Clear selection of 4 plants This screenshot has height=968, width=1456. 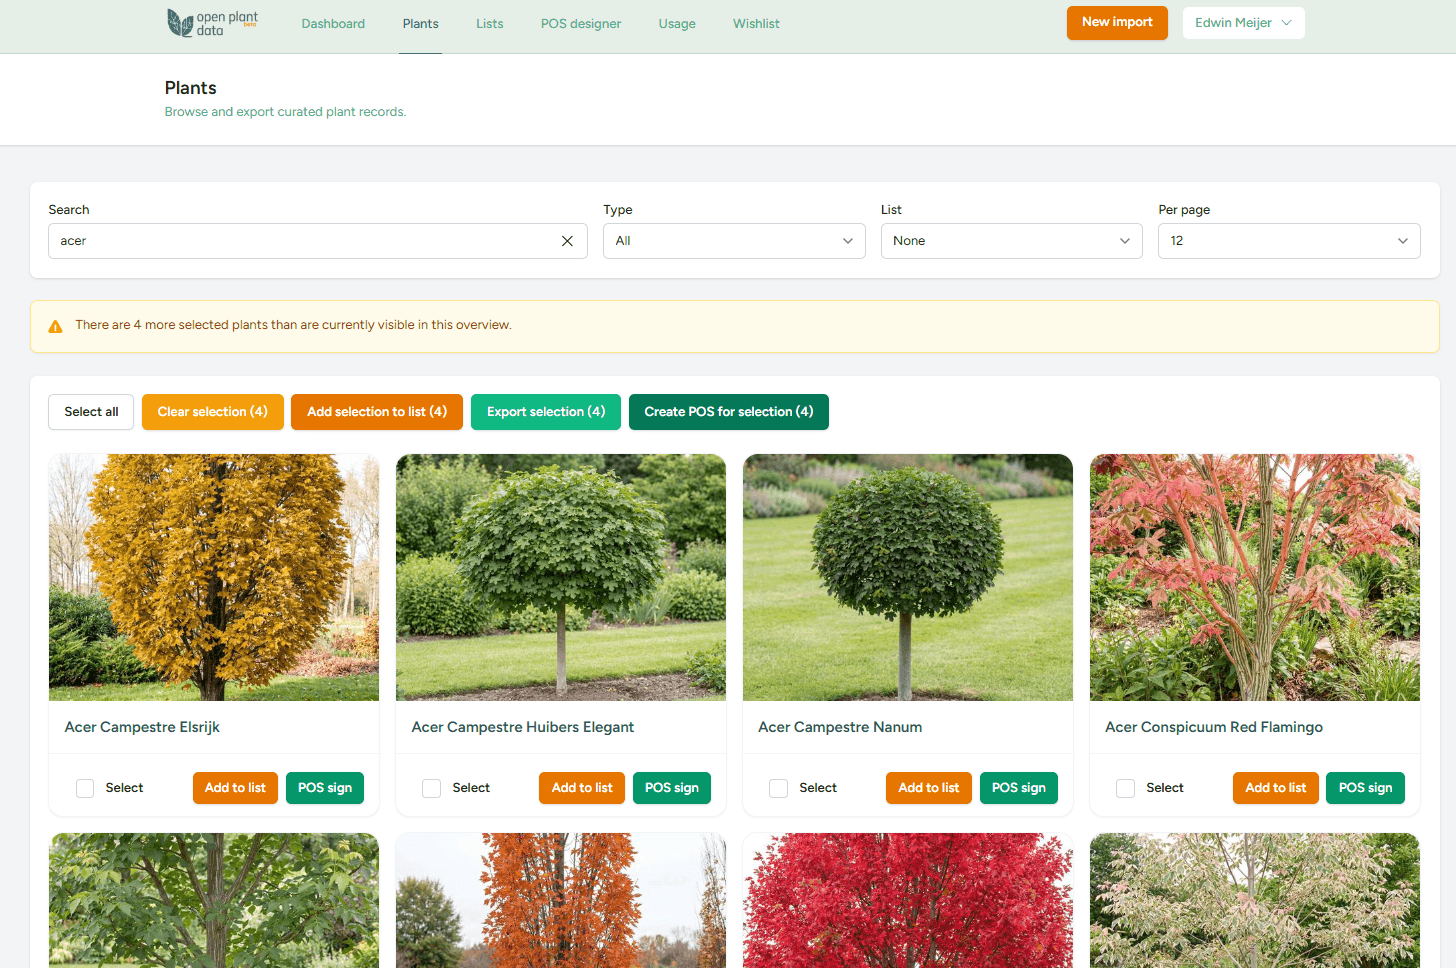point(213,412)
